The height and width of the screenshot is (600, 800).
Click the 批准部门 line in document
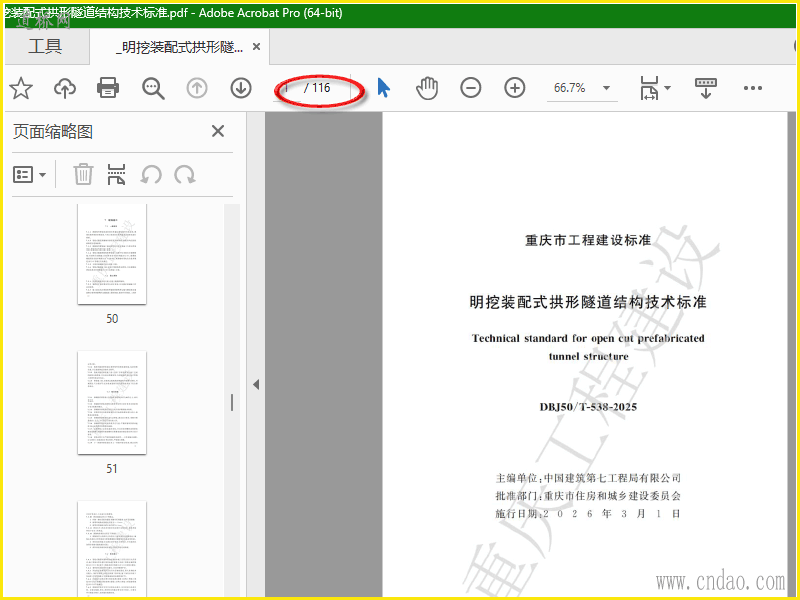pos(588,496)
